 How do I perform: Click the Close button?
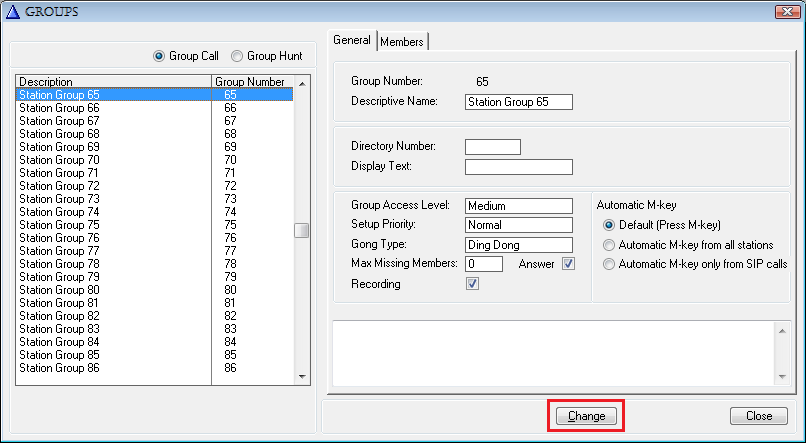click(x=759, y=416)
